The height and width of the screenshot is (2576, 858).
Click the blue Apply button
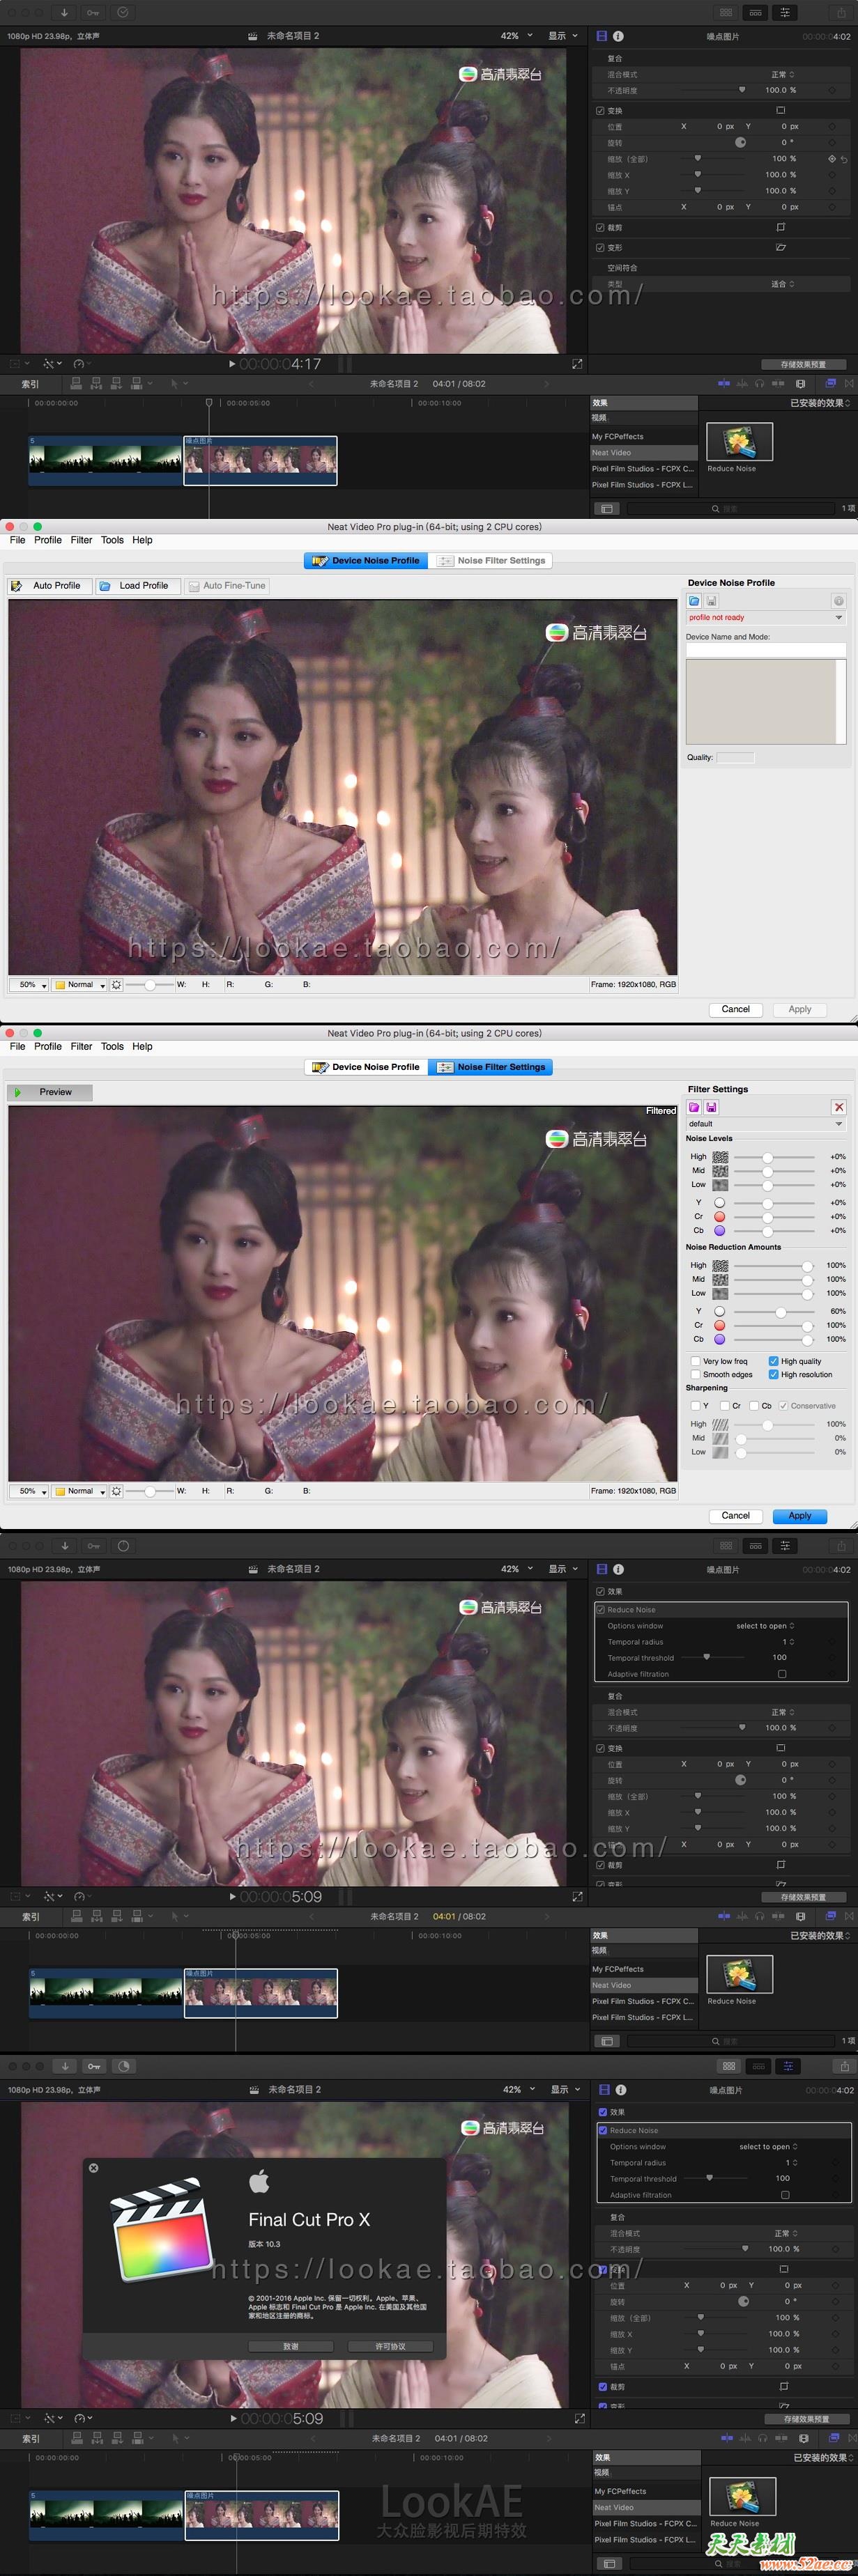tap(799, 1516)
